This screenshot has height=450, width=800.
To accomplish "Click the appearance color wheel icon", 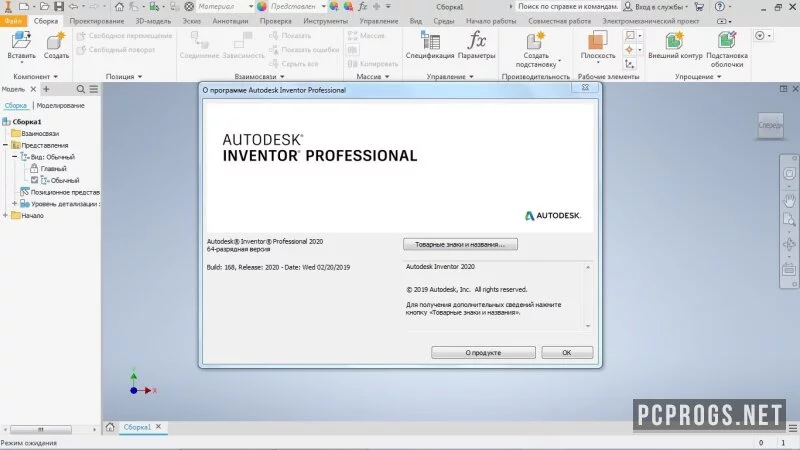I will [x=262, y=7].
